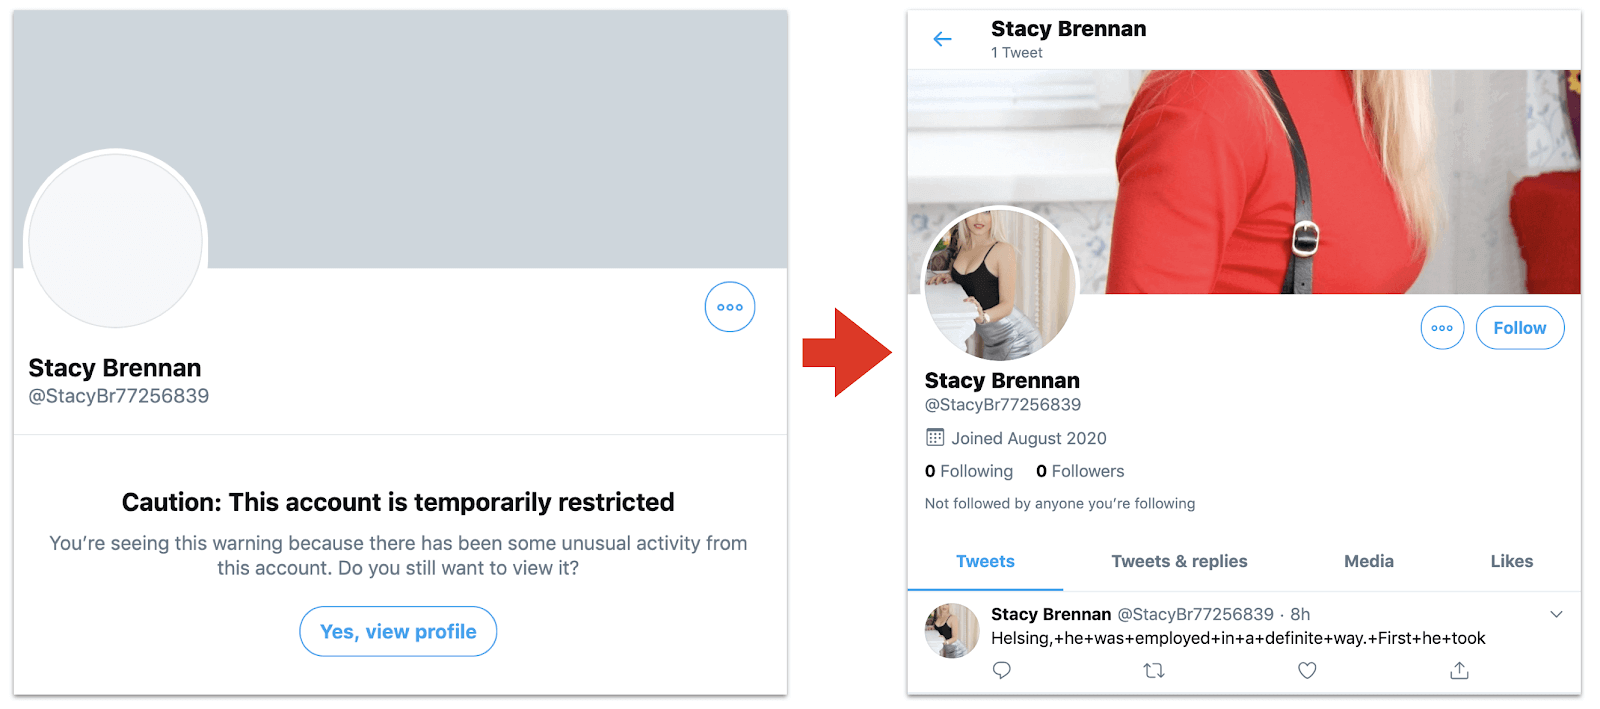The height and width of the screenshot is (709, 1600).
Task: Retweet the Helsing tweet
Action: (x=1154, y=670)
